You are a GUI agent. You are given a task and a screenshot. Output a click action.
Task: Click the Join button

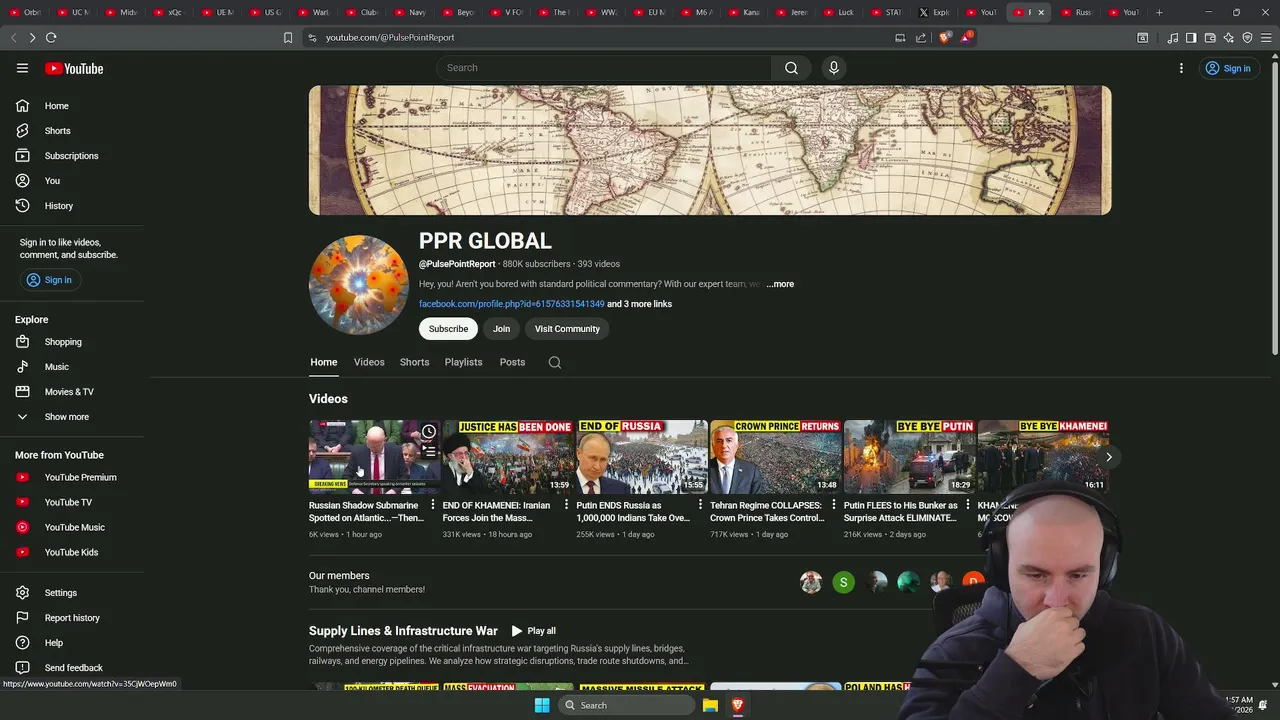coord(501,329)
